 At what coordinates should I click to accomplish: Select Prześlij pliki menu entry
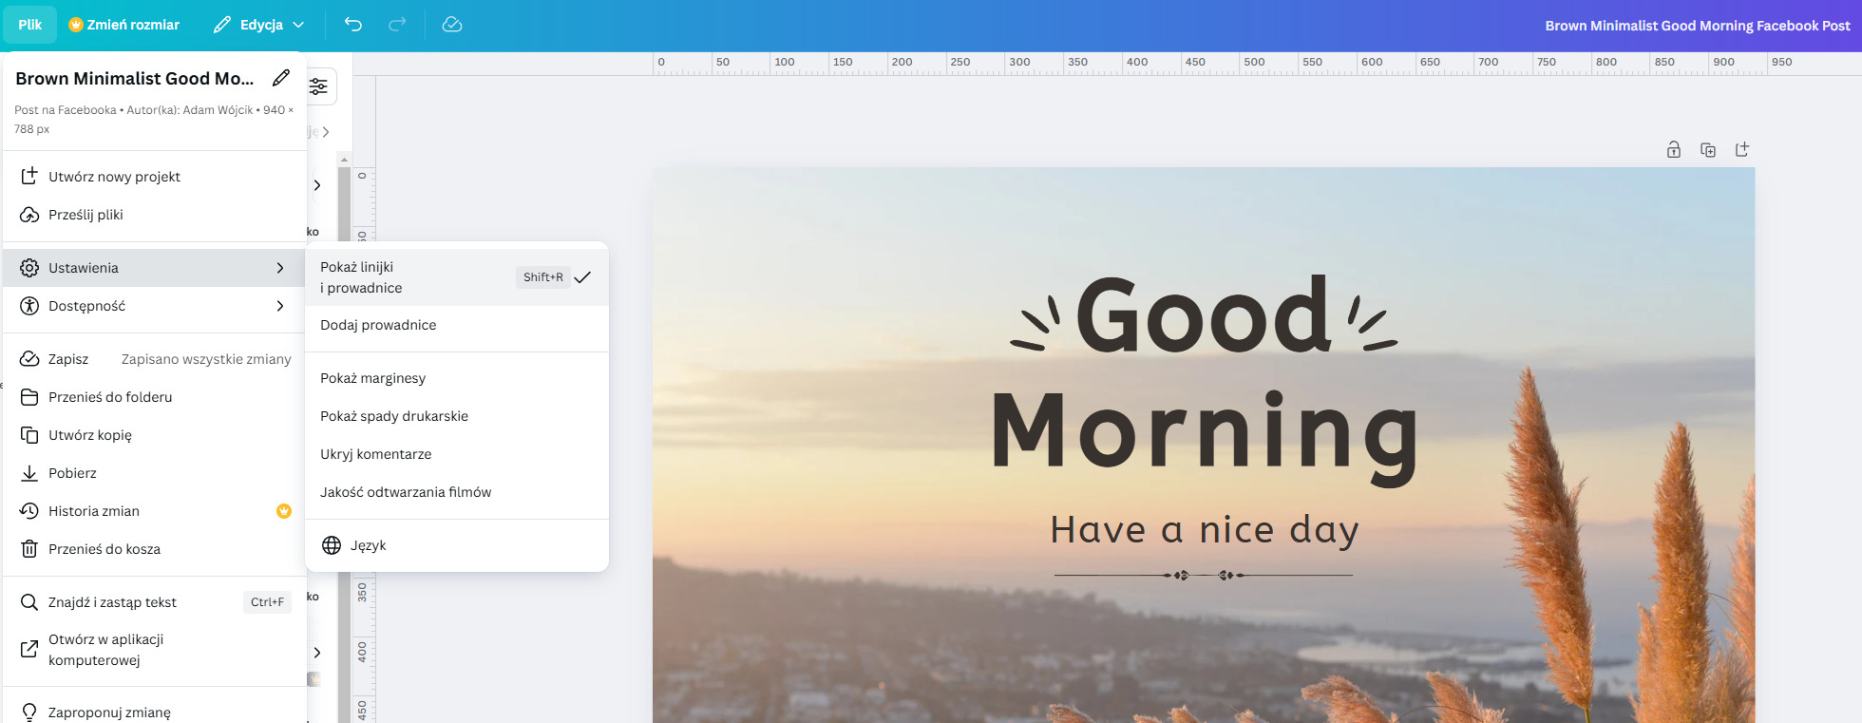(x=154, y=215)
